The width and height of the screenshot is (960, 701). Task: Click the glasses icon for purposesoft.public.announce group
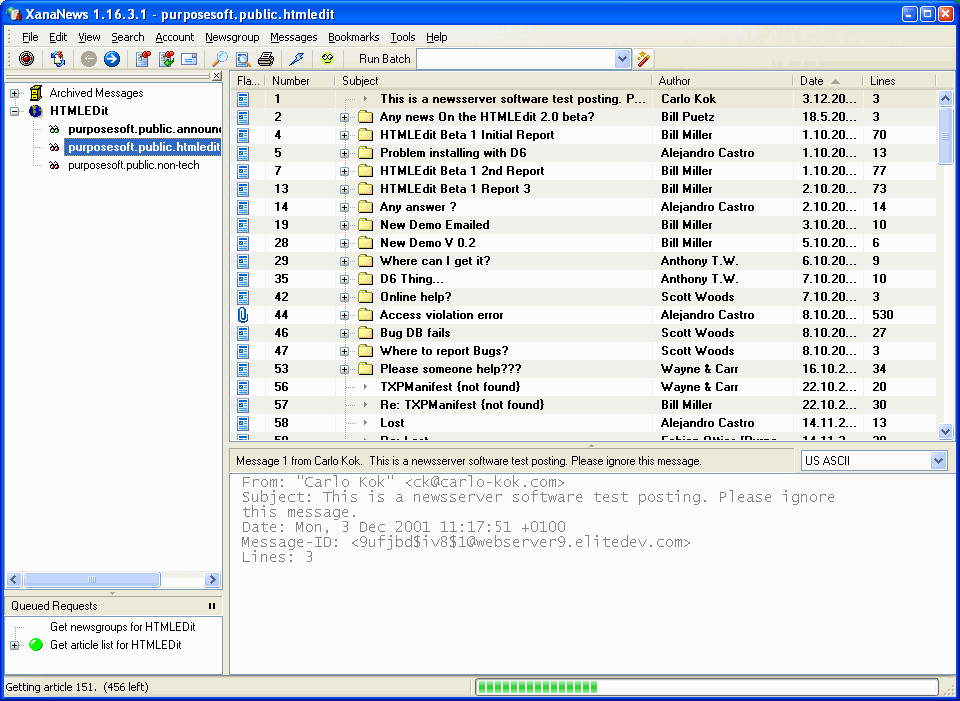point(54,129)
